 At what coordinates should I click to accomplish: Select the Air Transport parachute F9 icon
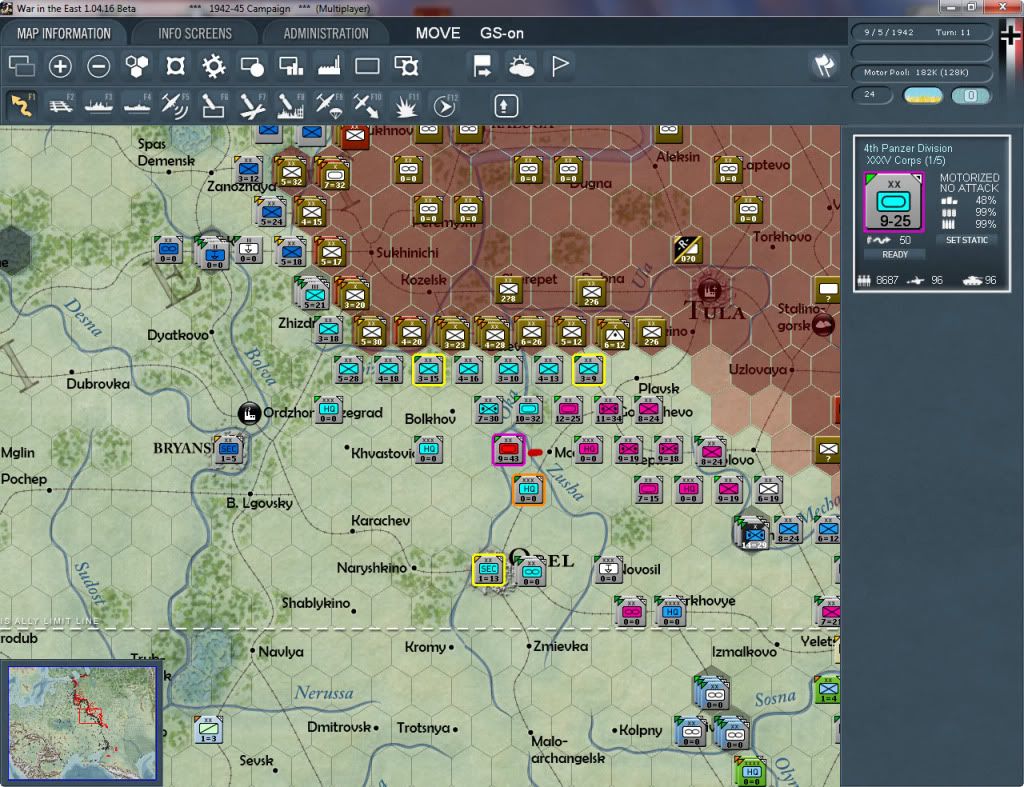tap(328, 105)
